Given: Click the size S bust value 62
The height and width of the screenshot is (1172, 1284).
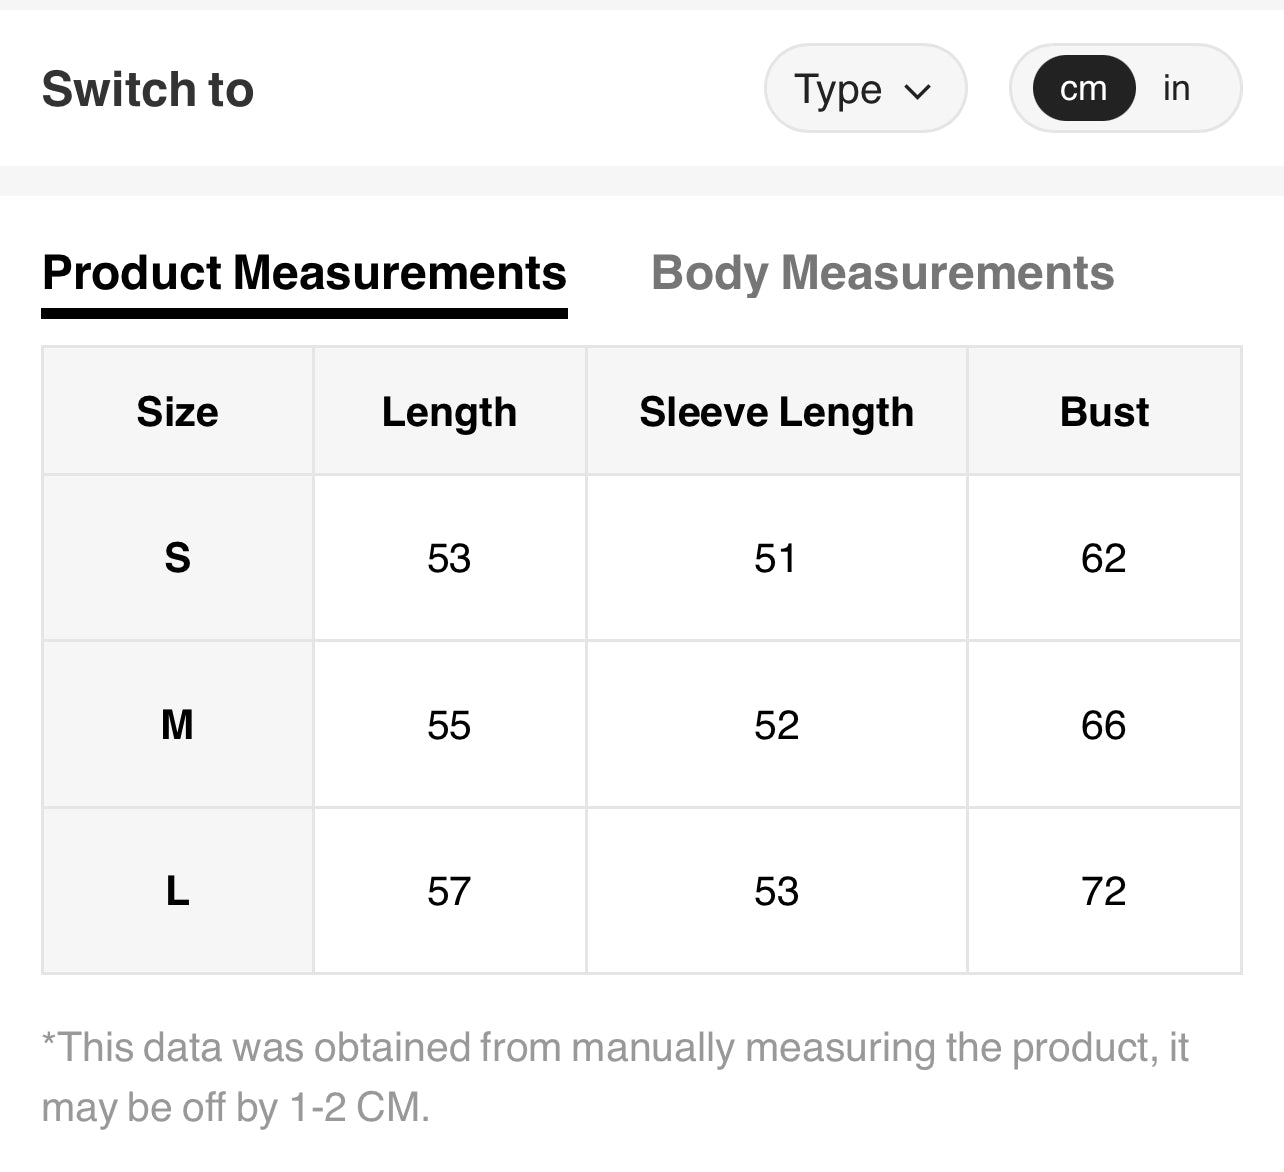Looking at the screenshot, I should pos(1103,558).
